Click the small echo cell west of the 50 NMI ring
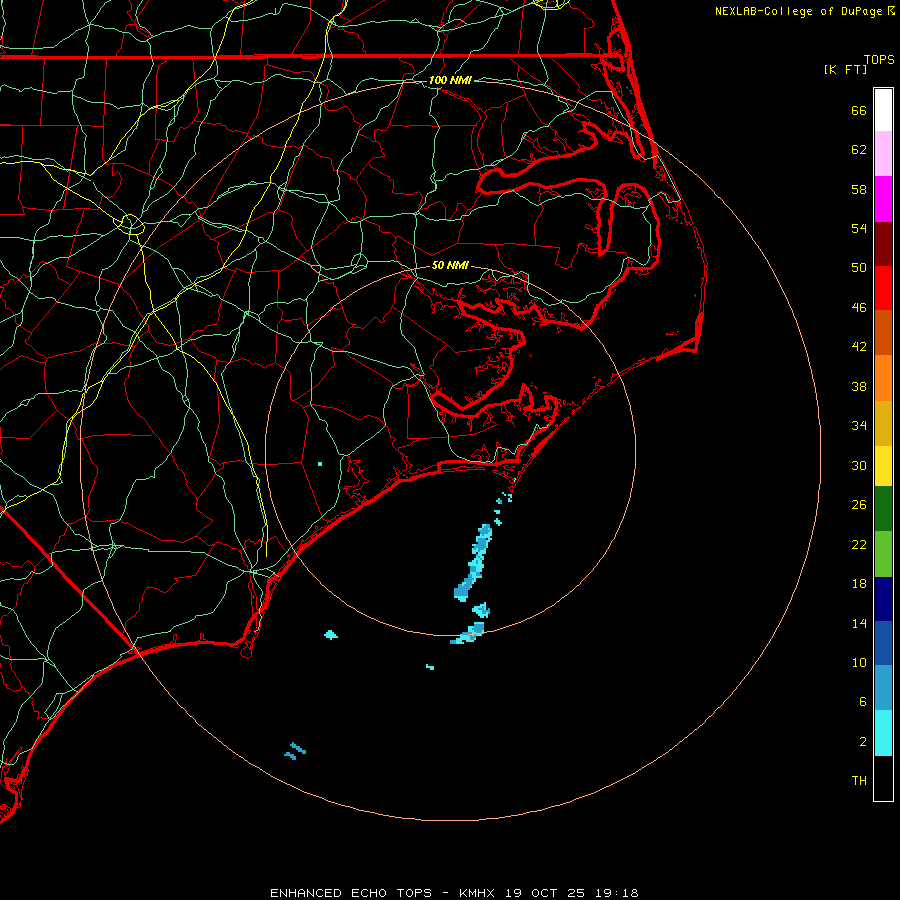 coord(331,634)
